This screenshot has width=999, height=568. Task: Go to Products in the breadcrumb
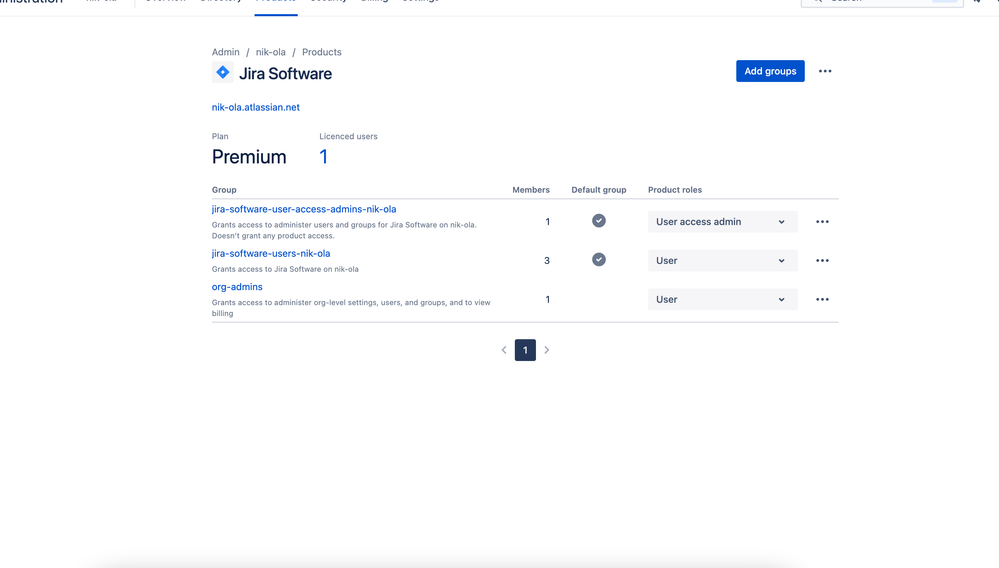tap(322, 52)
